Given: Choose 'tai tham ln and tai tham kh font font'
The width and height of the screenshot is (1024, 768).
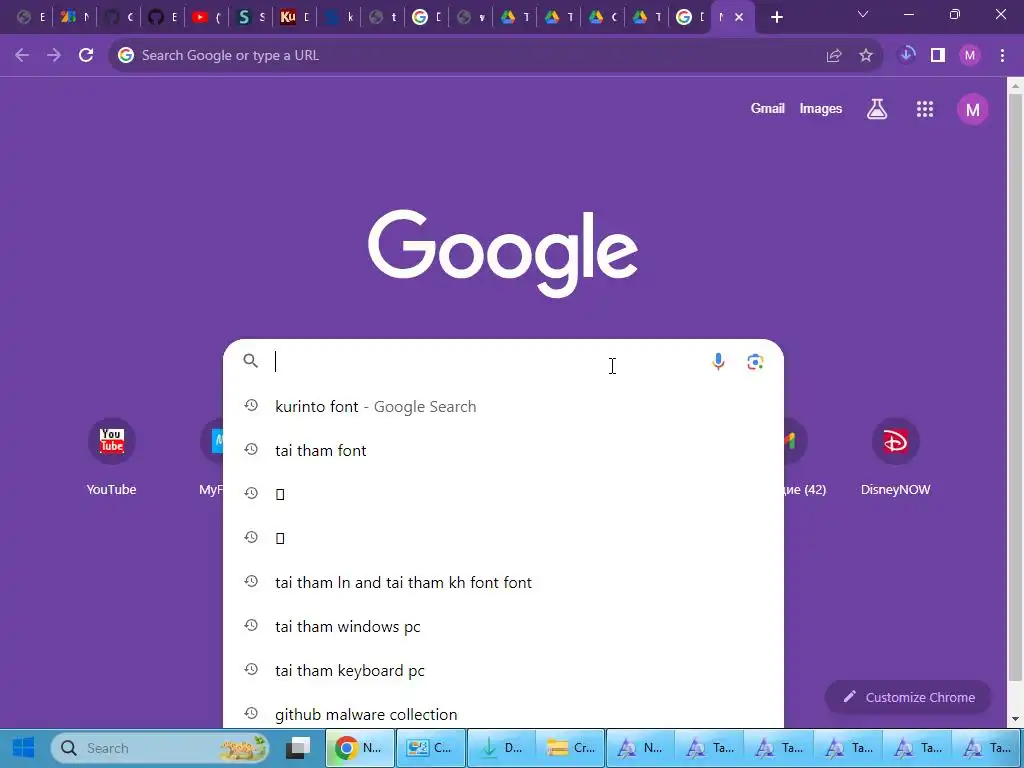Looking at the screenshot, I should tap(503, 583).
